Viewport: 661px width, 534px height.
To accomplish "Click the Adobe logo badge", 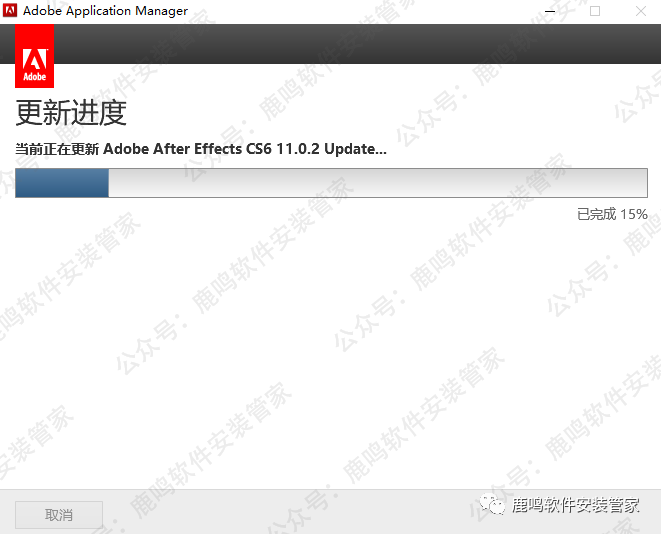I will pos(35,56).
